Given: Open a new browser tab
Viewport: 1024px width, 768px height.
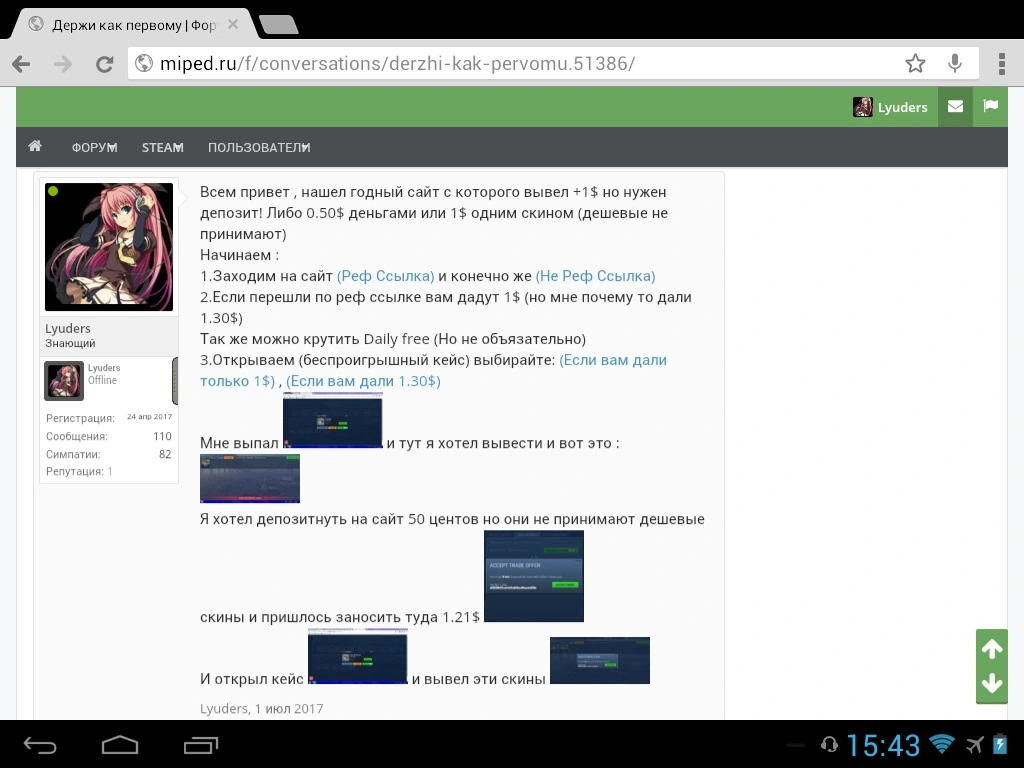Looking at the screenshot, I should click(x=279, y=25).
